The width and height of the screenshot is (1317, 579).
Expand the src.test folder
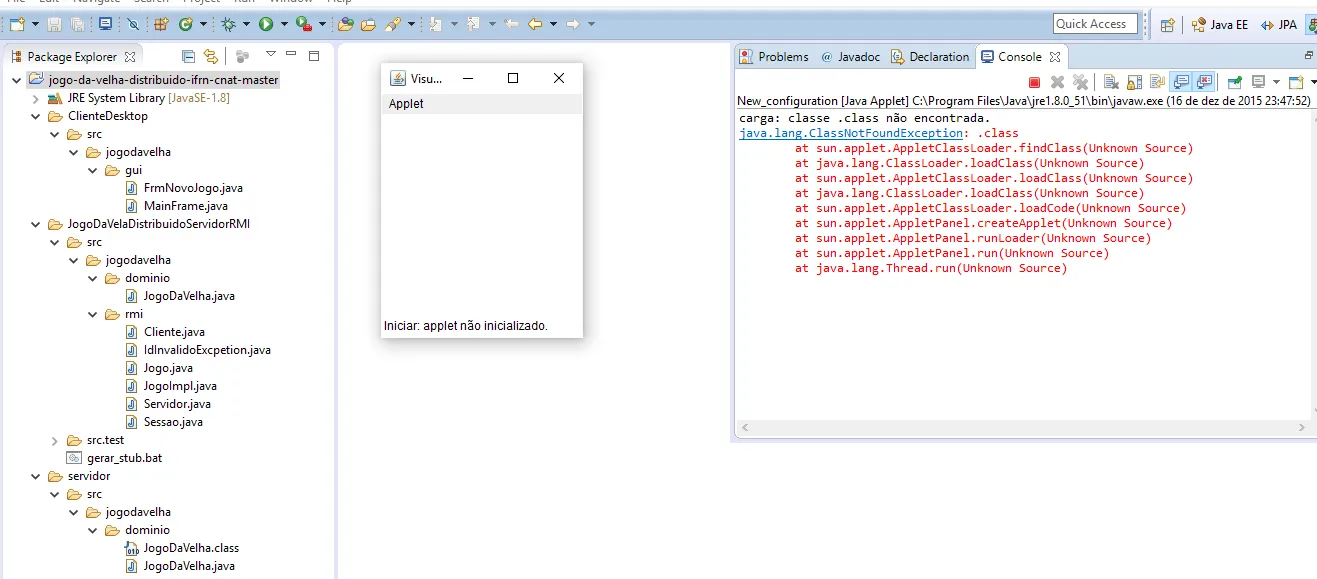[54, 440]
